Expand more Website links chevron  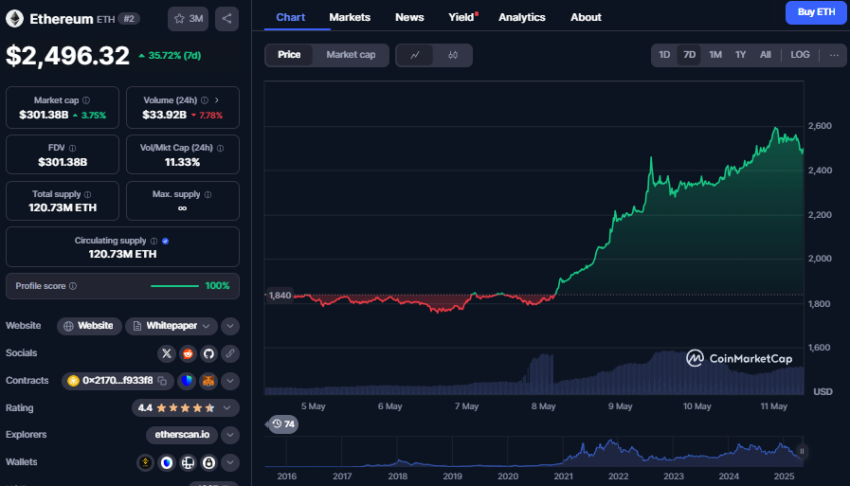click(230, 326)
